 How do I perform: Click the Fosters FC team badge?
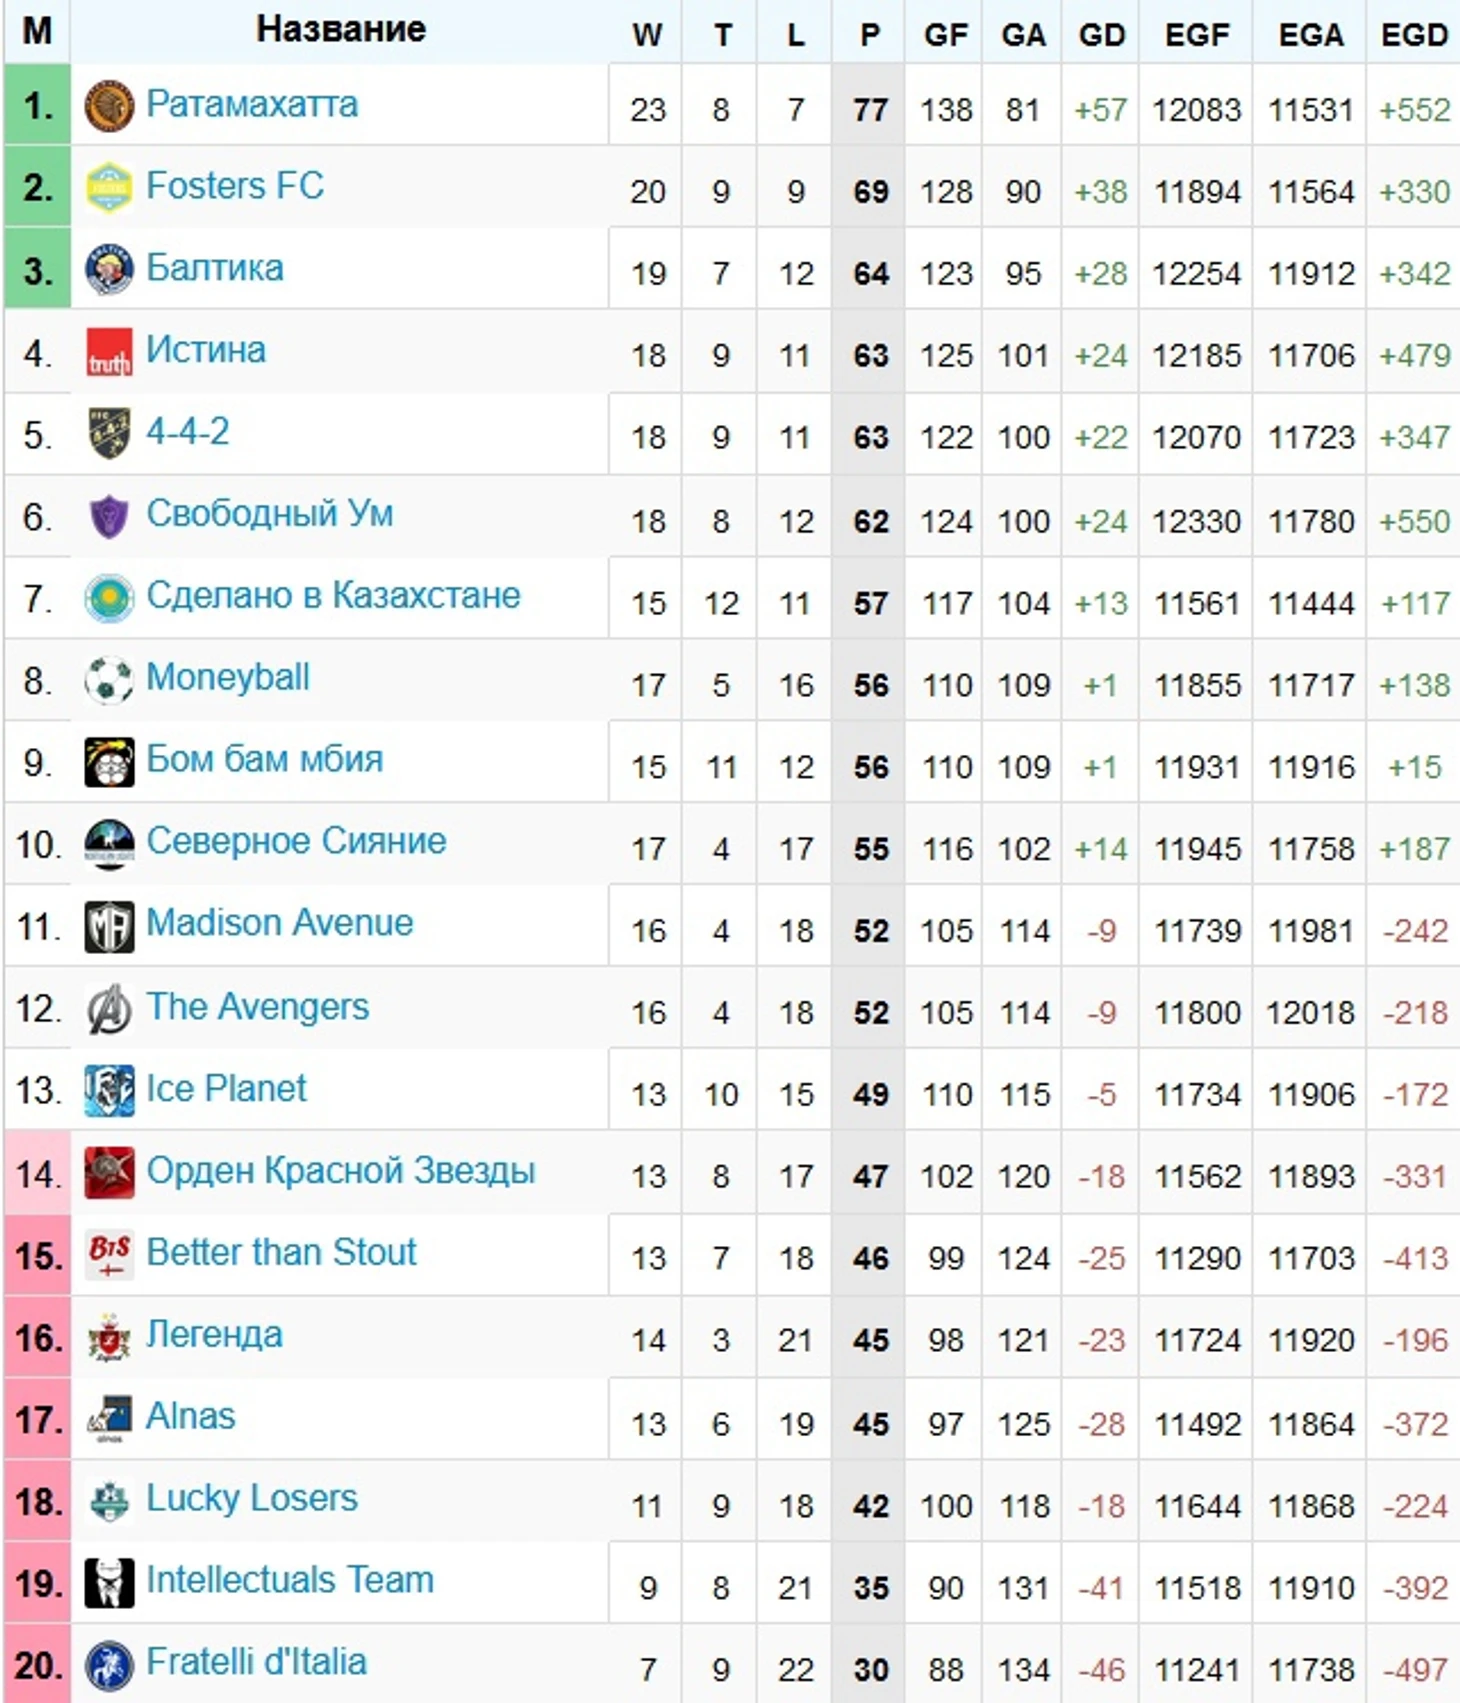pos(109,188)
